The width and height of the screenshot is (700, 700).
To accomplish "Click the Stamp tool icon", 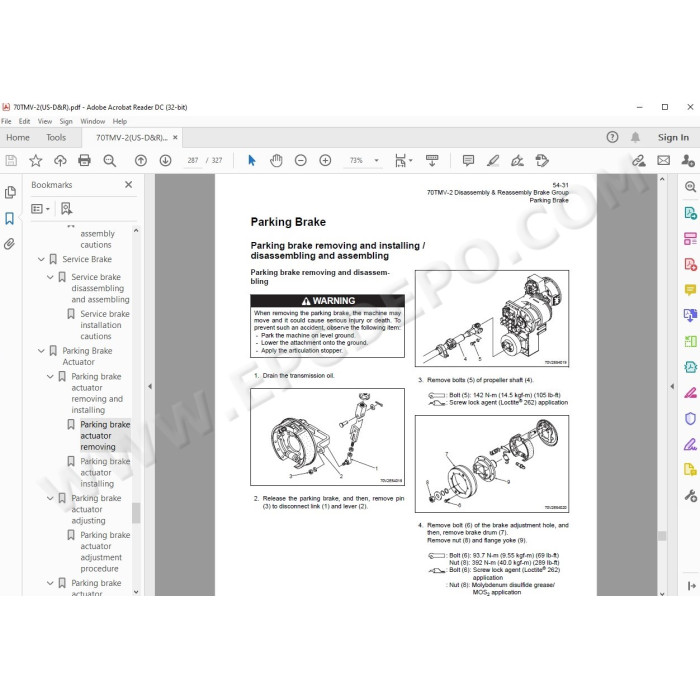I will click(542, 160).
